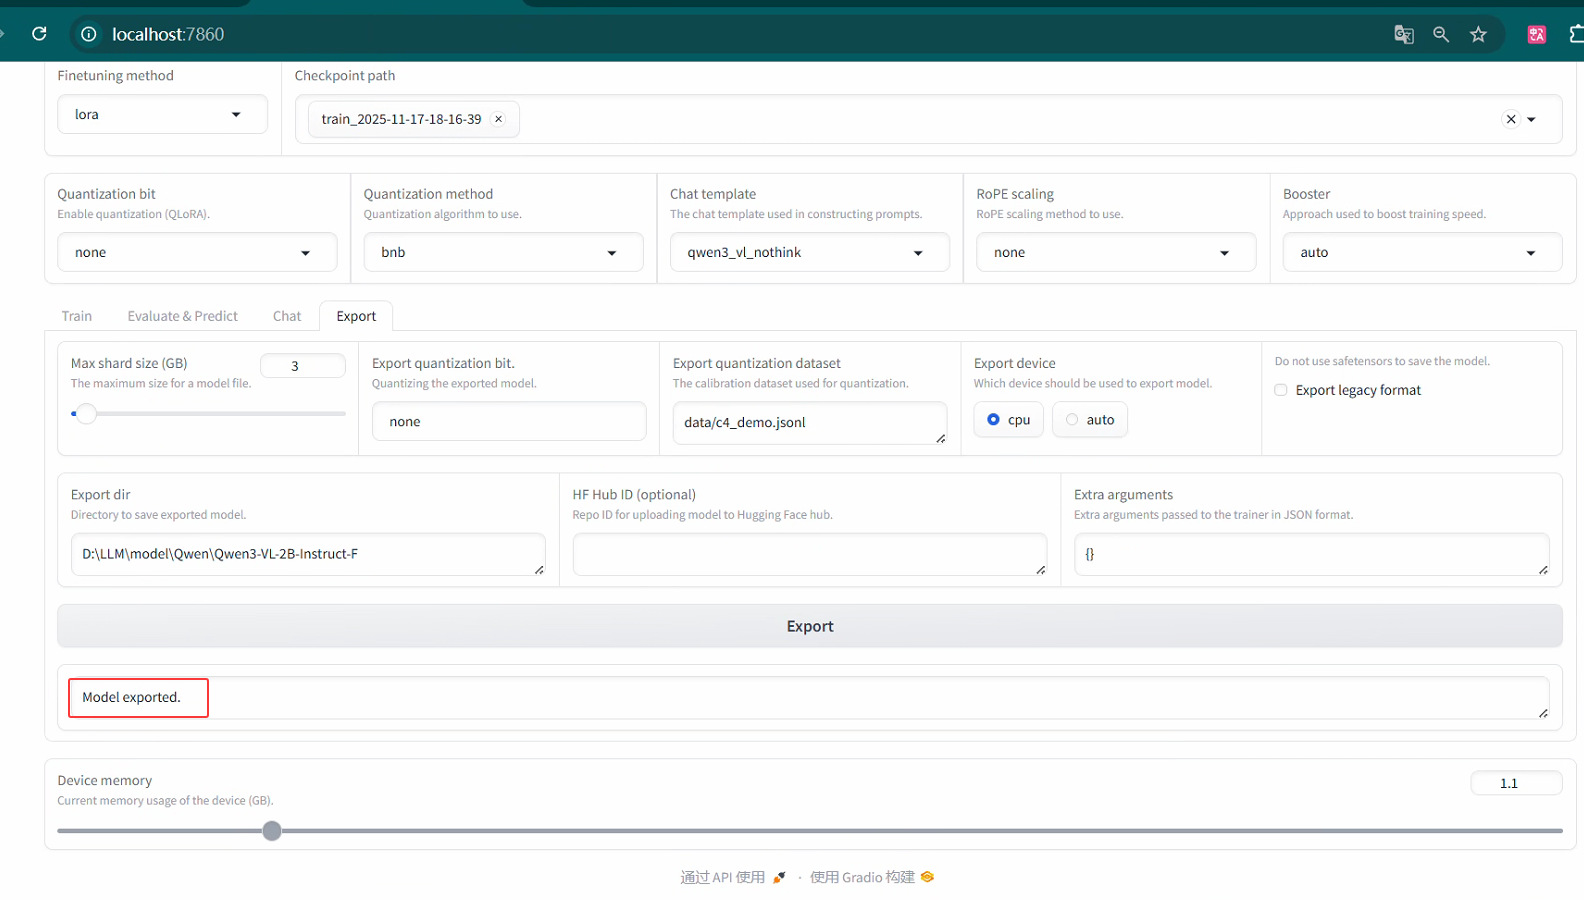Bookmark this page with the star icon
The height and width of the screenshot is (900, 1584).
coord(1478,34)
